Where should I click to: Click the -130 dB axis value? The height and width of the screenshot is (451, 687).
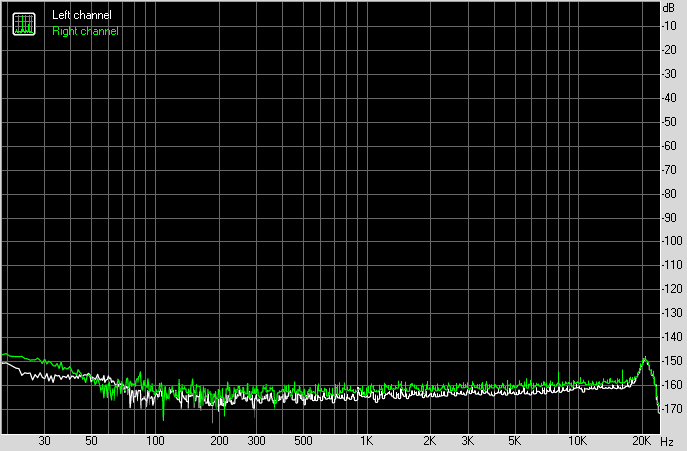point(672,313)
